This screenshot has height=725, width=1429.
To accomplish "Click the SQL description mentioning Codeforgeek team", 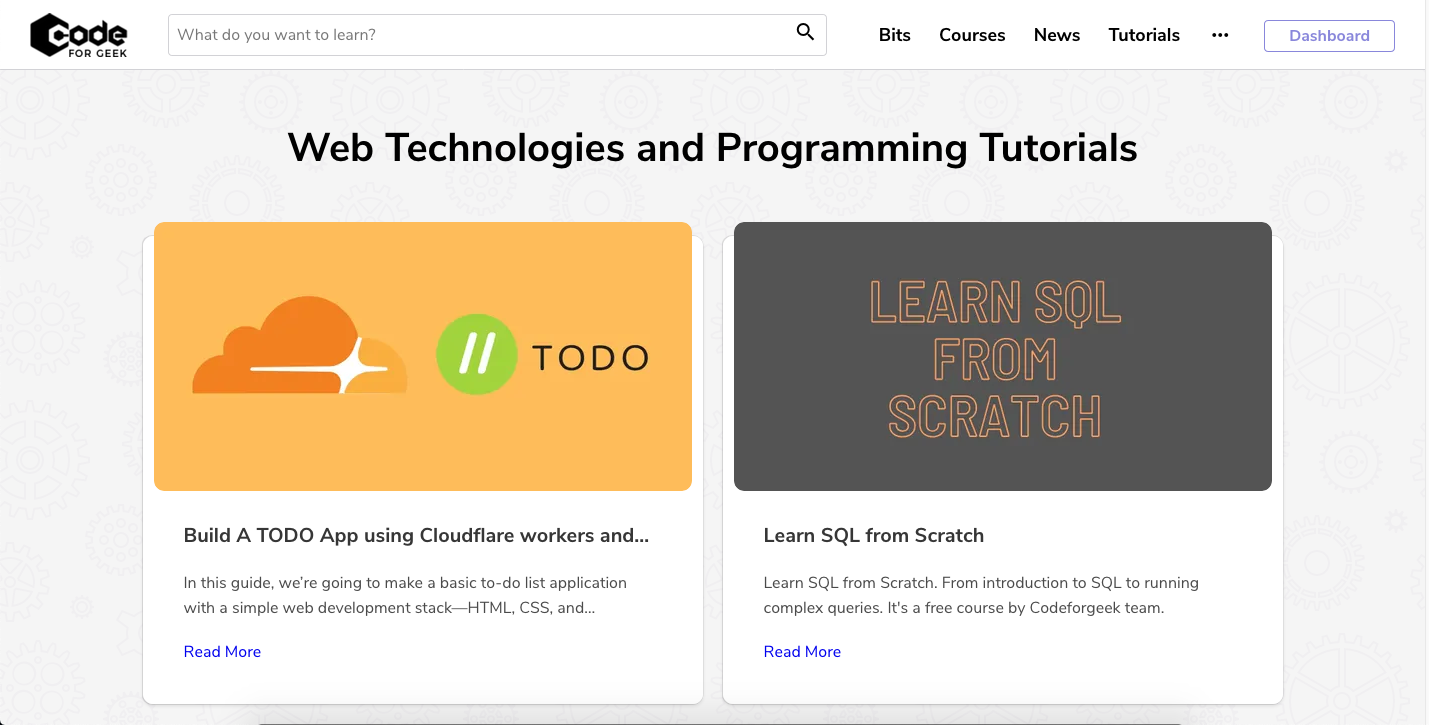I will 981,595.
